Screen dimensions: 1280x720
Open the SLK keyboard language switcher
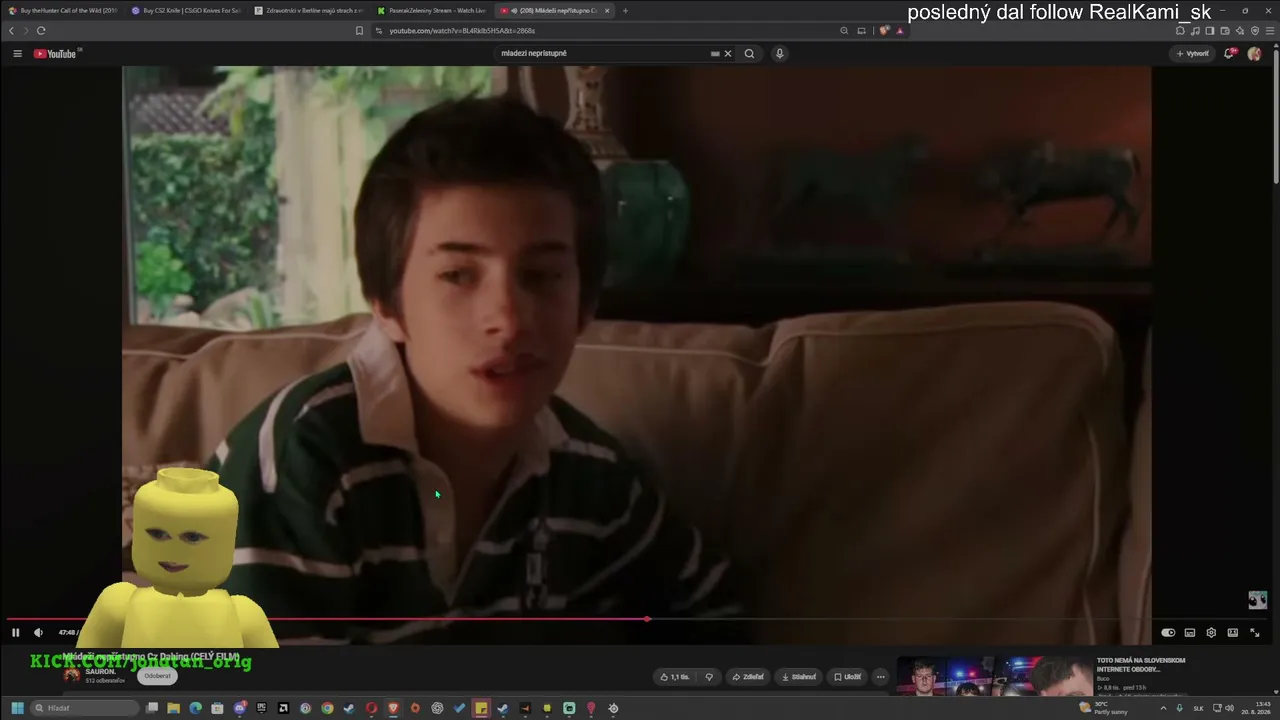(1198, 708)
